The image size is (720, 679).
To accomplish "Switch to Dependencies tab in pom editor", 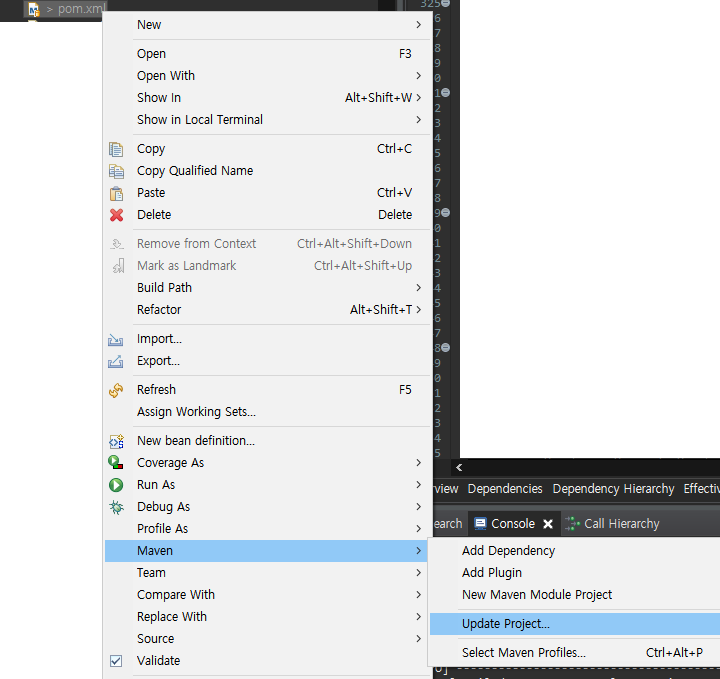I will 505,489.
